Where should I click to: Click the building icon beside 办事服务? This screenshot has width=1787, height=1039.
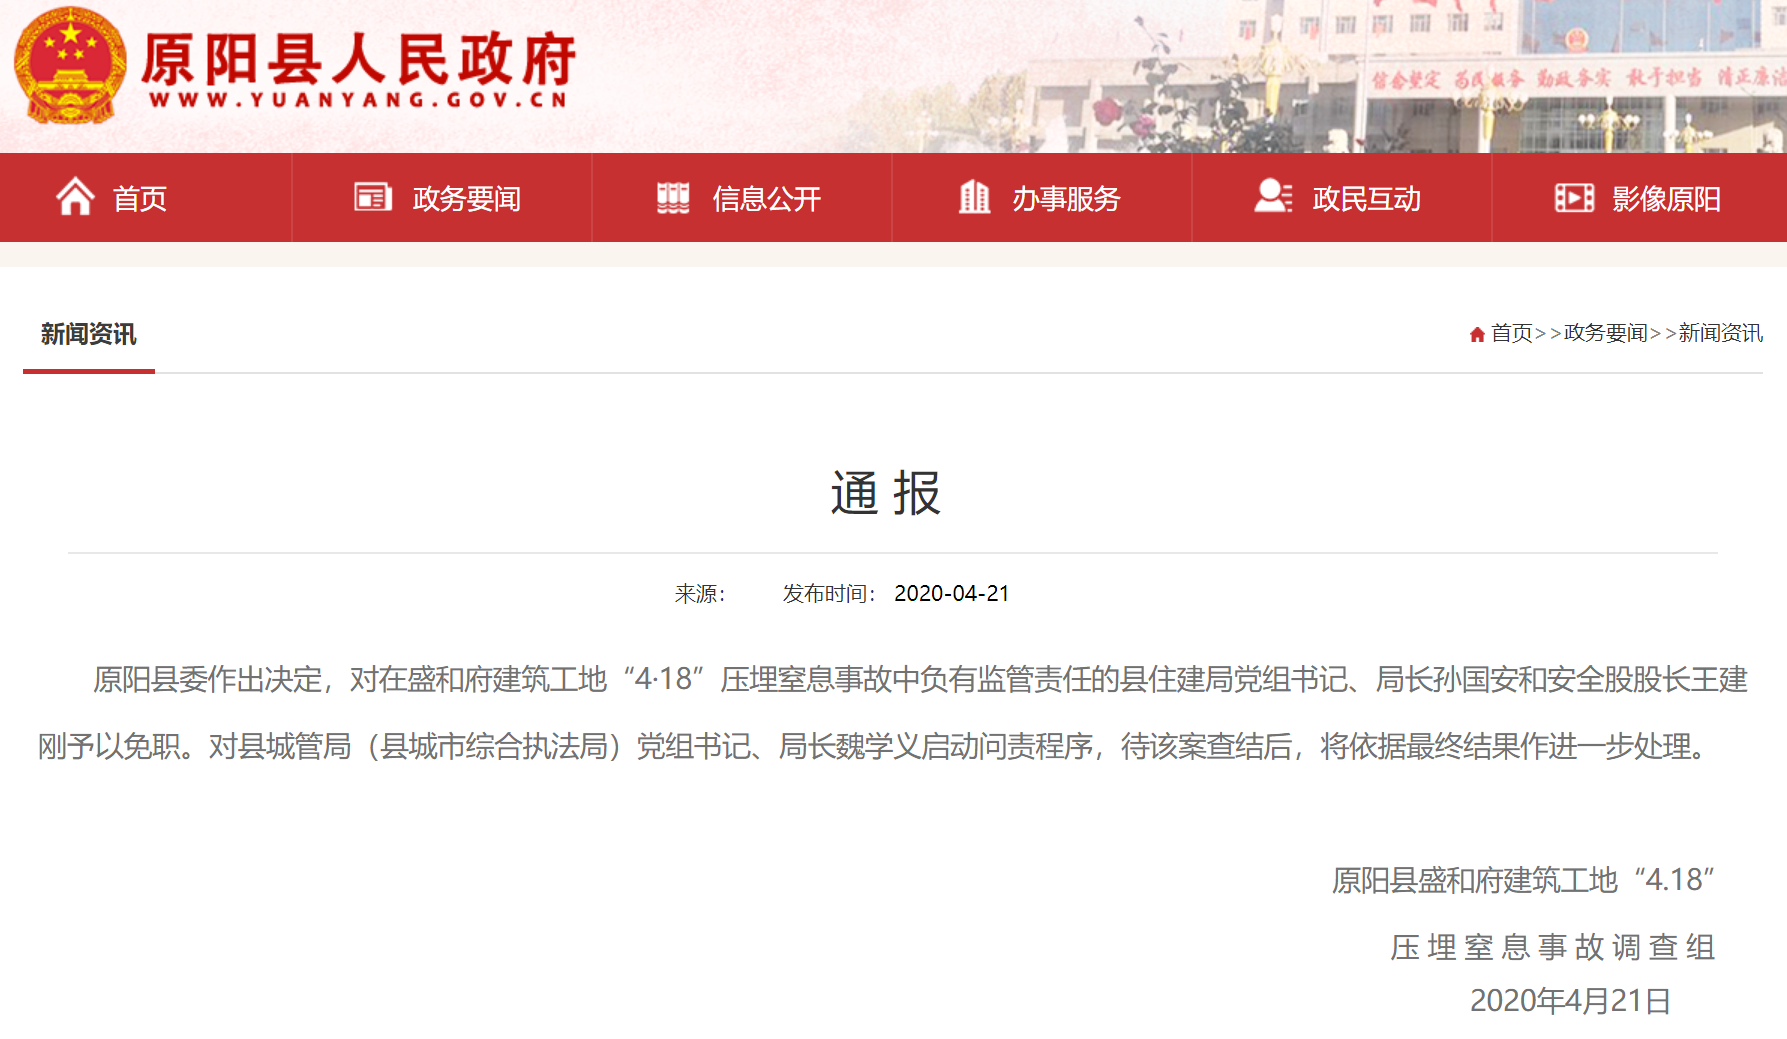pyautogui.click(x=974, y=197)
